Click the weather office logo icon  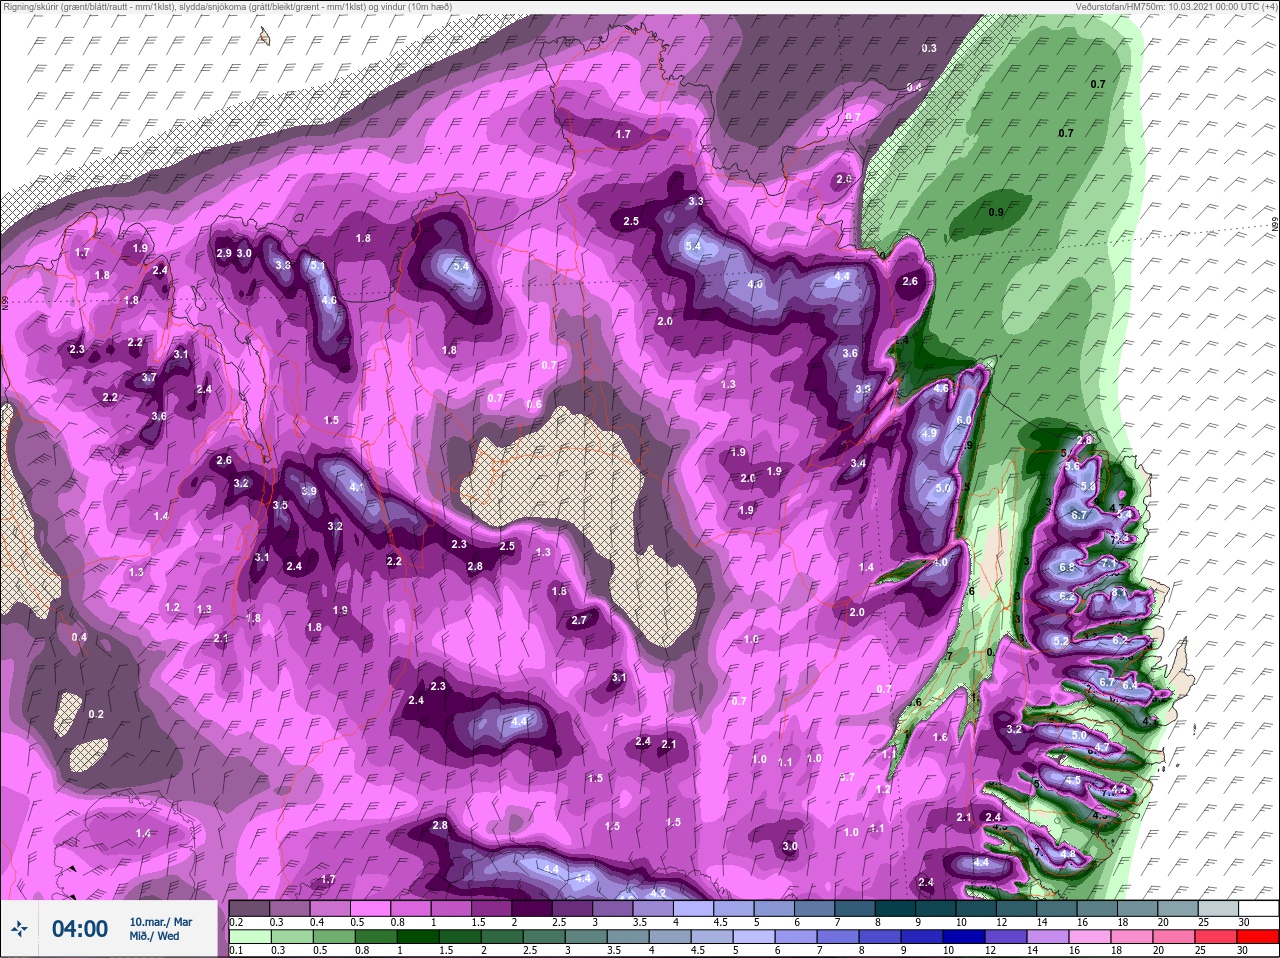(20, 929)
